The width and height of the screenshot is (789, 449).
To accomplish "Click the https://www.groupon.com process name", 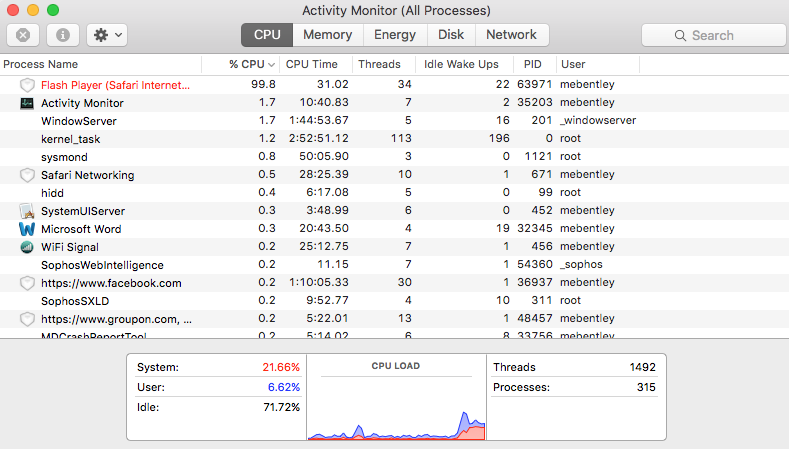I will point(116,319).
